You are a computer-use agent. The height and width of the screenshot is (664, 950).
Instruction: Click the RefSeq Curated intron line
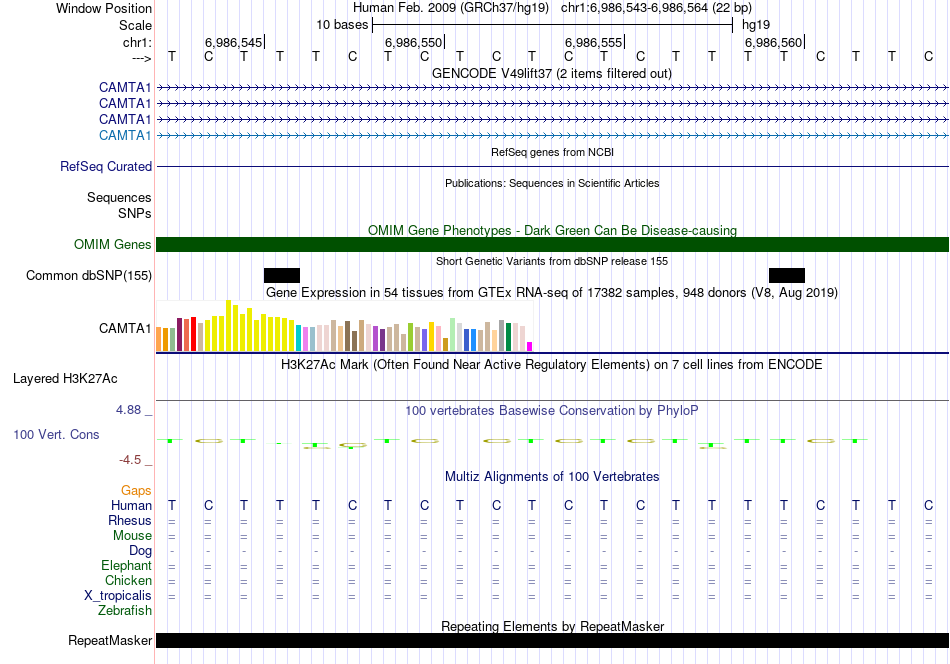pos(552,166)
